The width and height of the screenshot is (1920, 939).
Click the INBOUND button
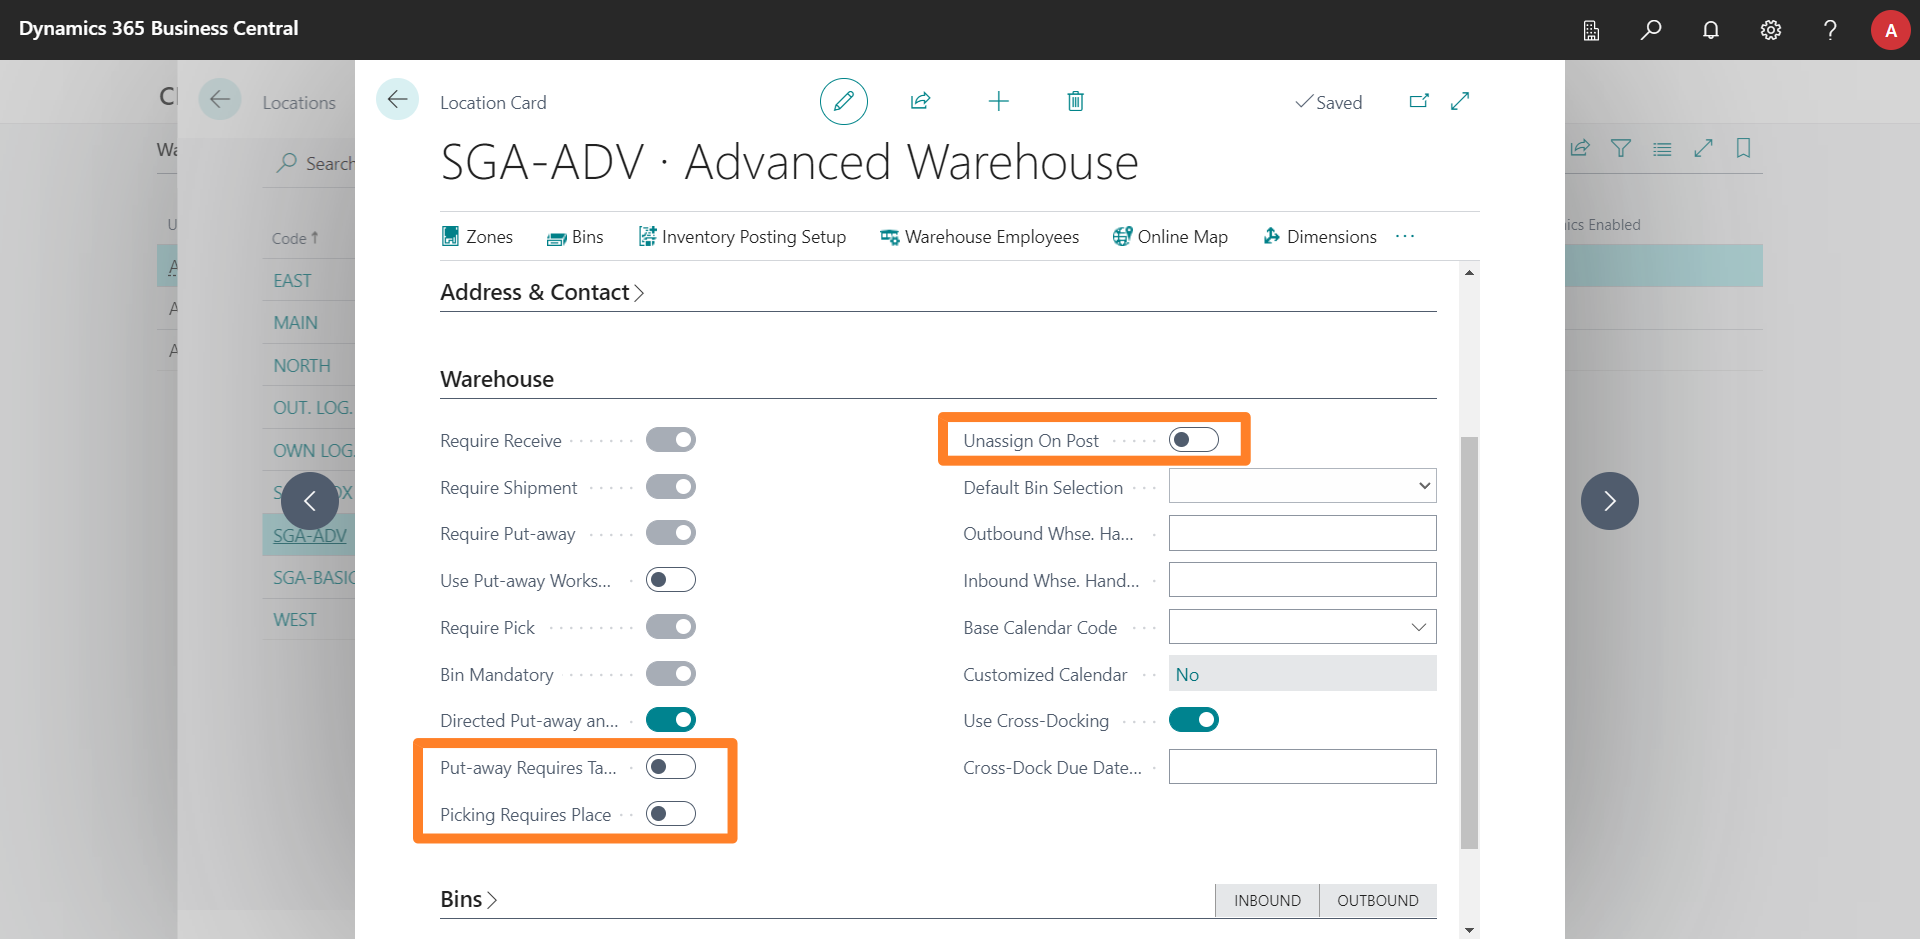click(x=1267, y=901)
